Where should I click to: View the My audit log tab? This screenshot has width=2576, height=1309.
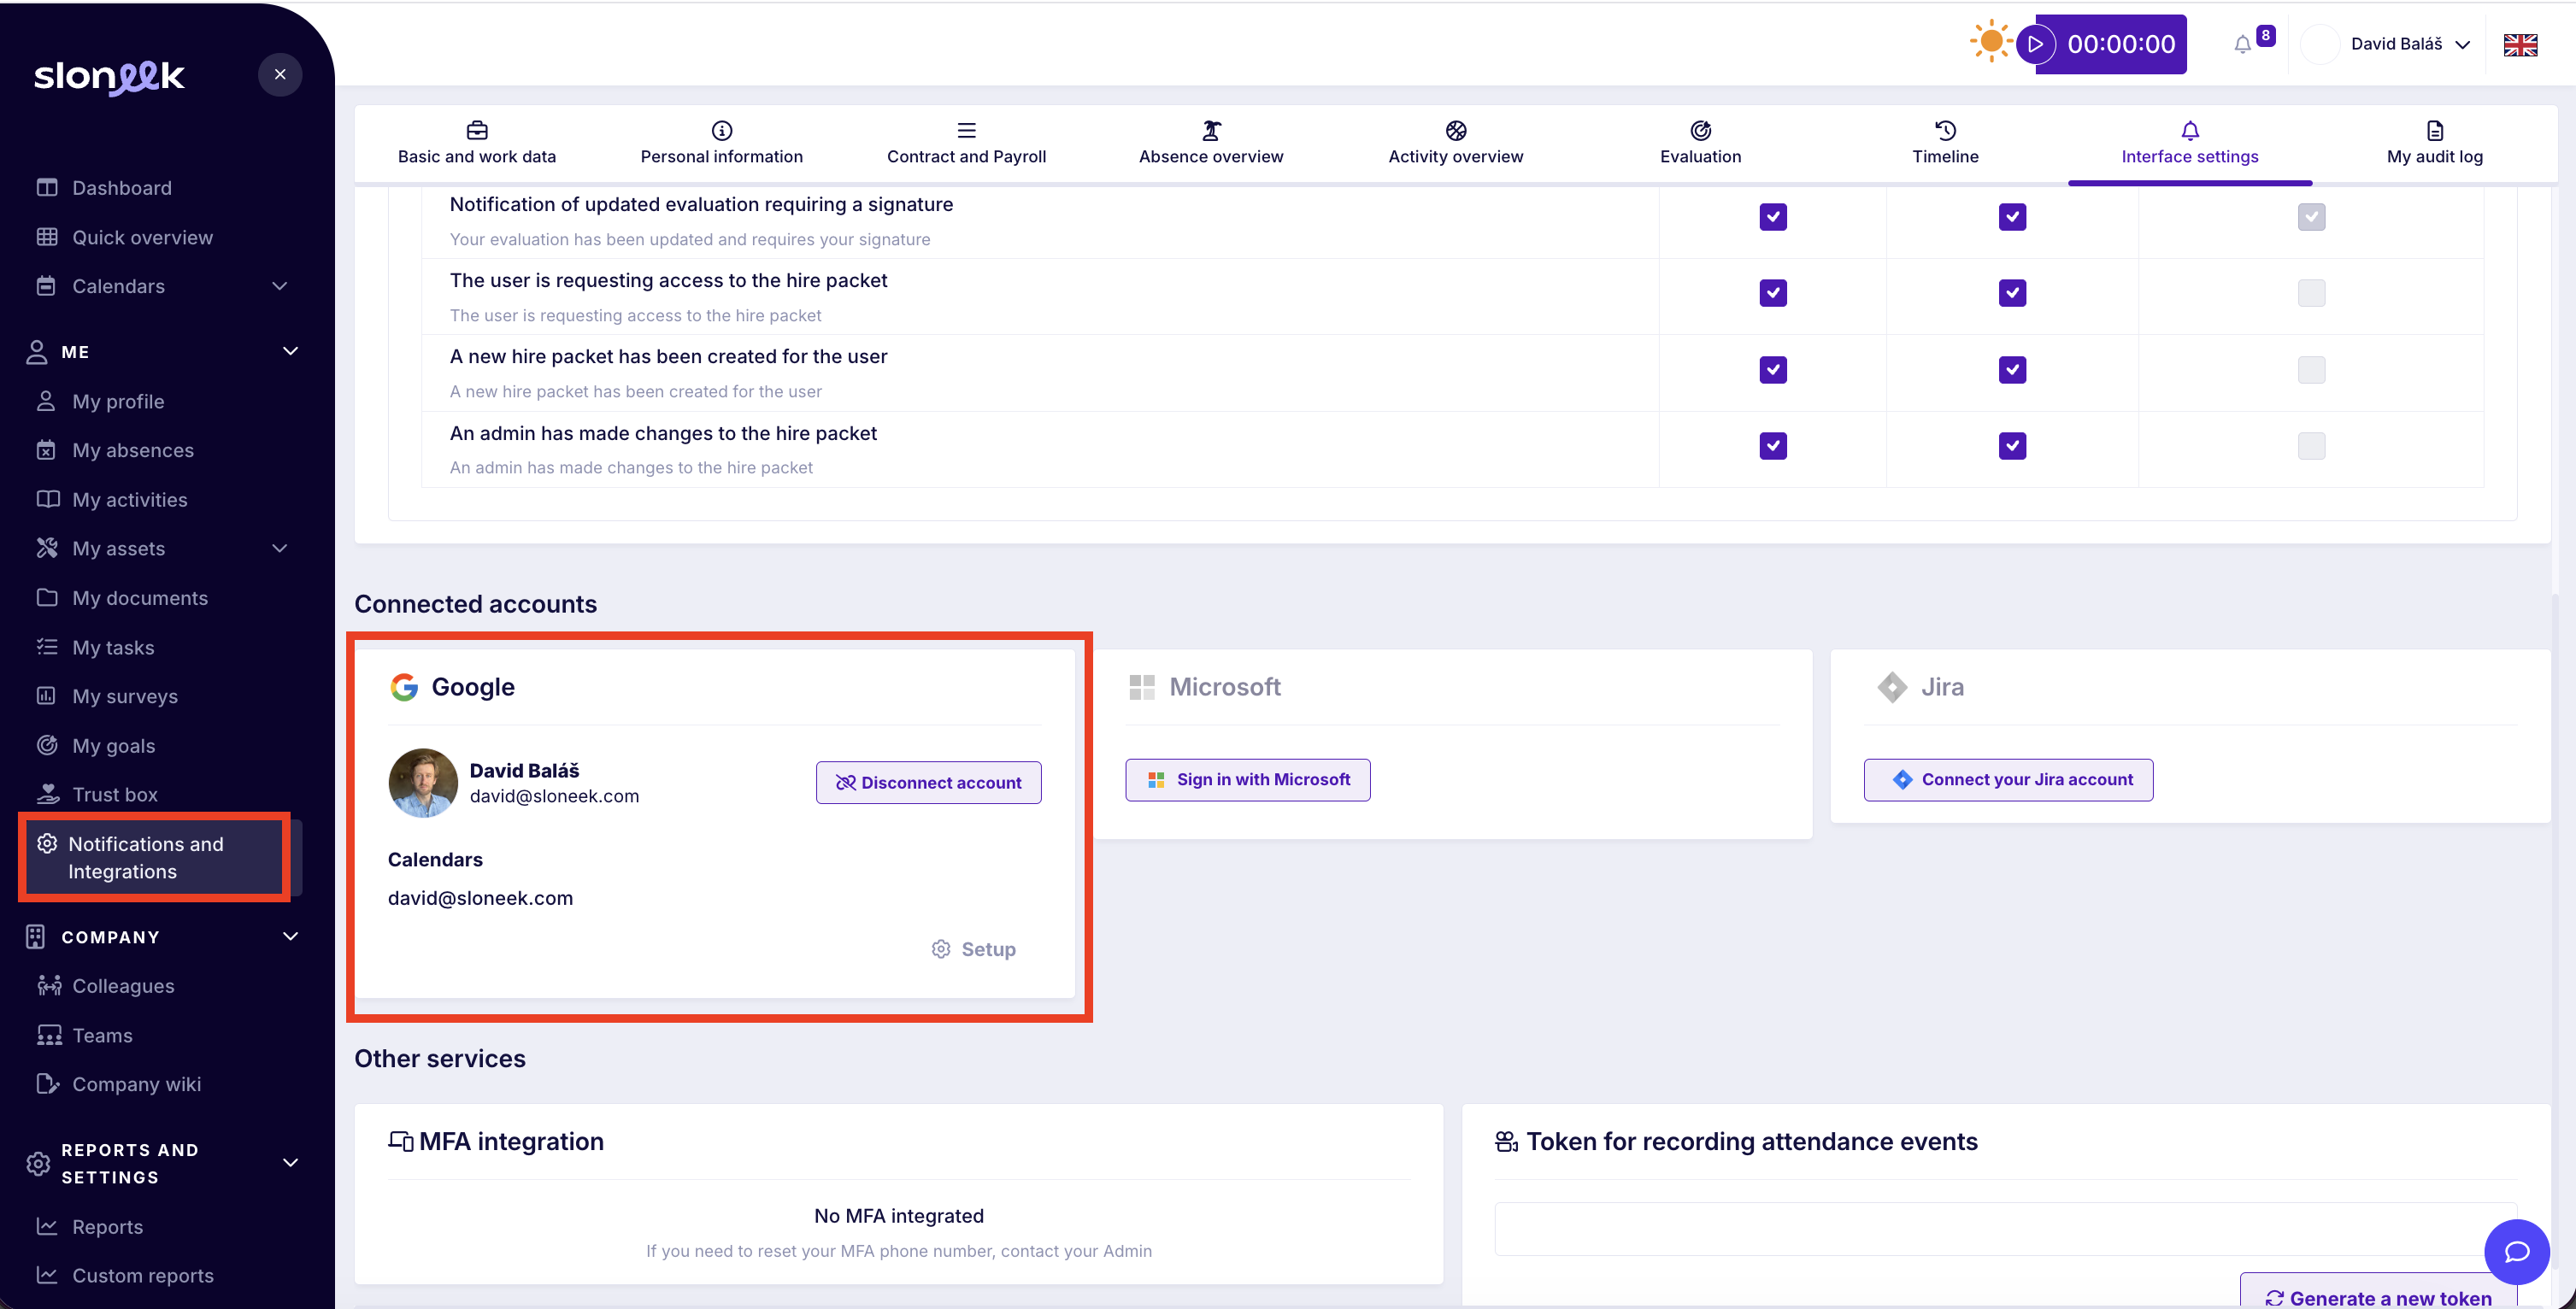(2434, 144)
